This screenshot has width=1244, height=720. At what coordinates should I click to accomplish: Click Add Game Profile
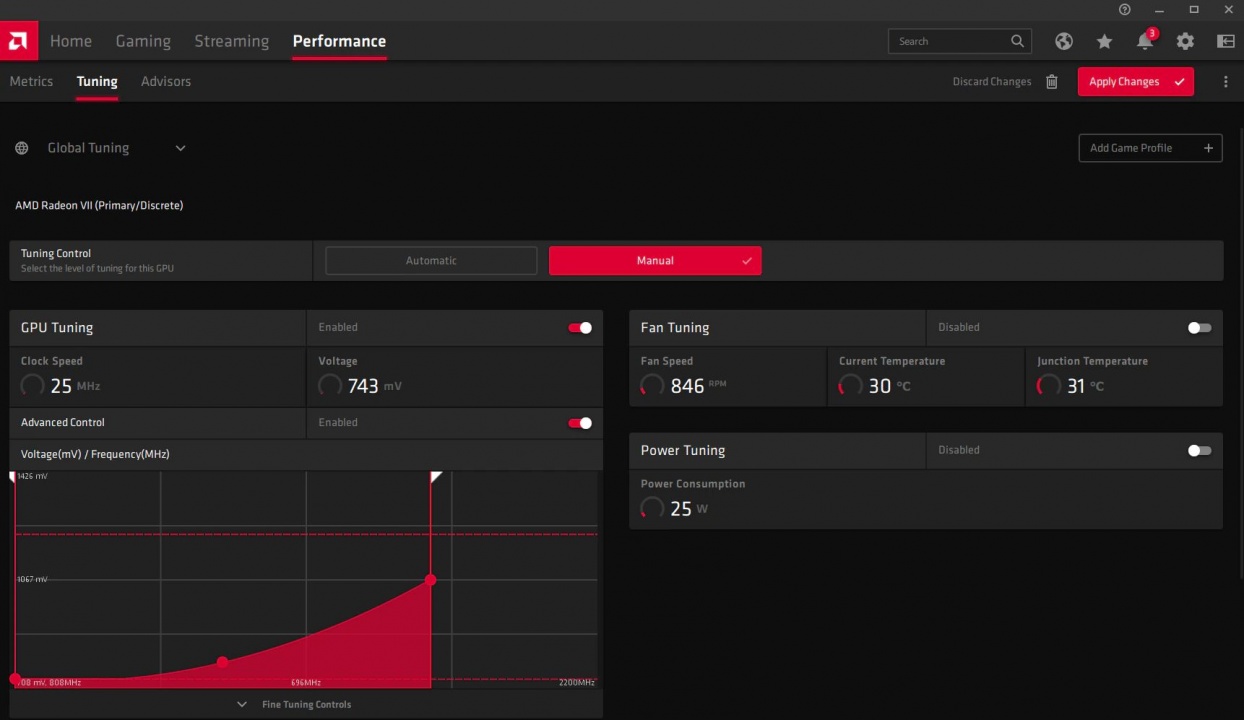point(1150,148)
